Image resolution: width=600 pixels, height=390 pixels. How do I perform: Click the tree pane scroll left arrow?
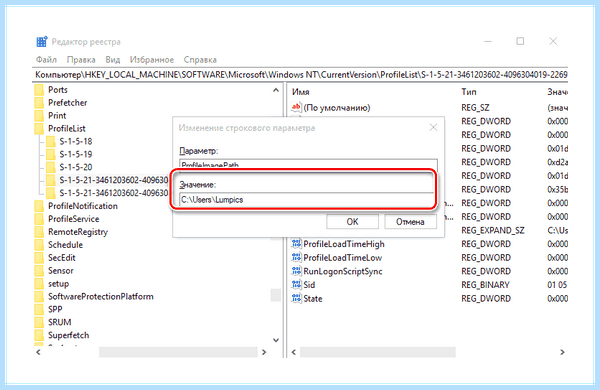38,352
